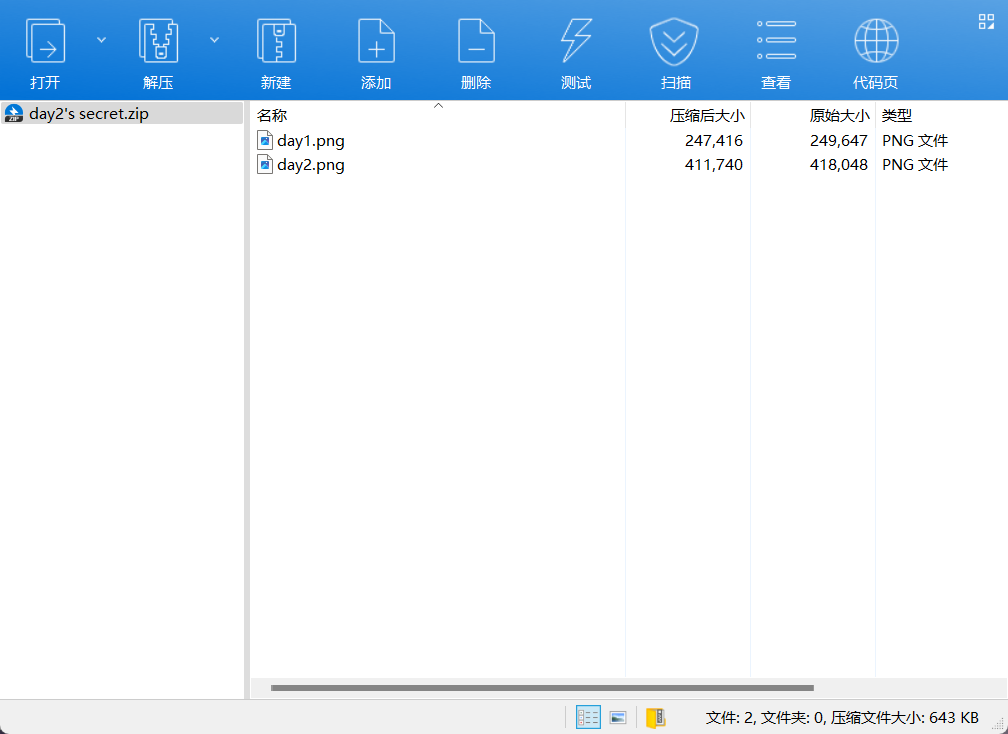The image size is (1008, 734).
Task: Open the grid menu icon at top right
Action: 986,22
